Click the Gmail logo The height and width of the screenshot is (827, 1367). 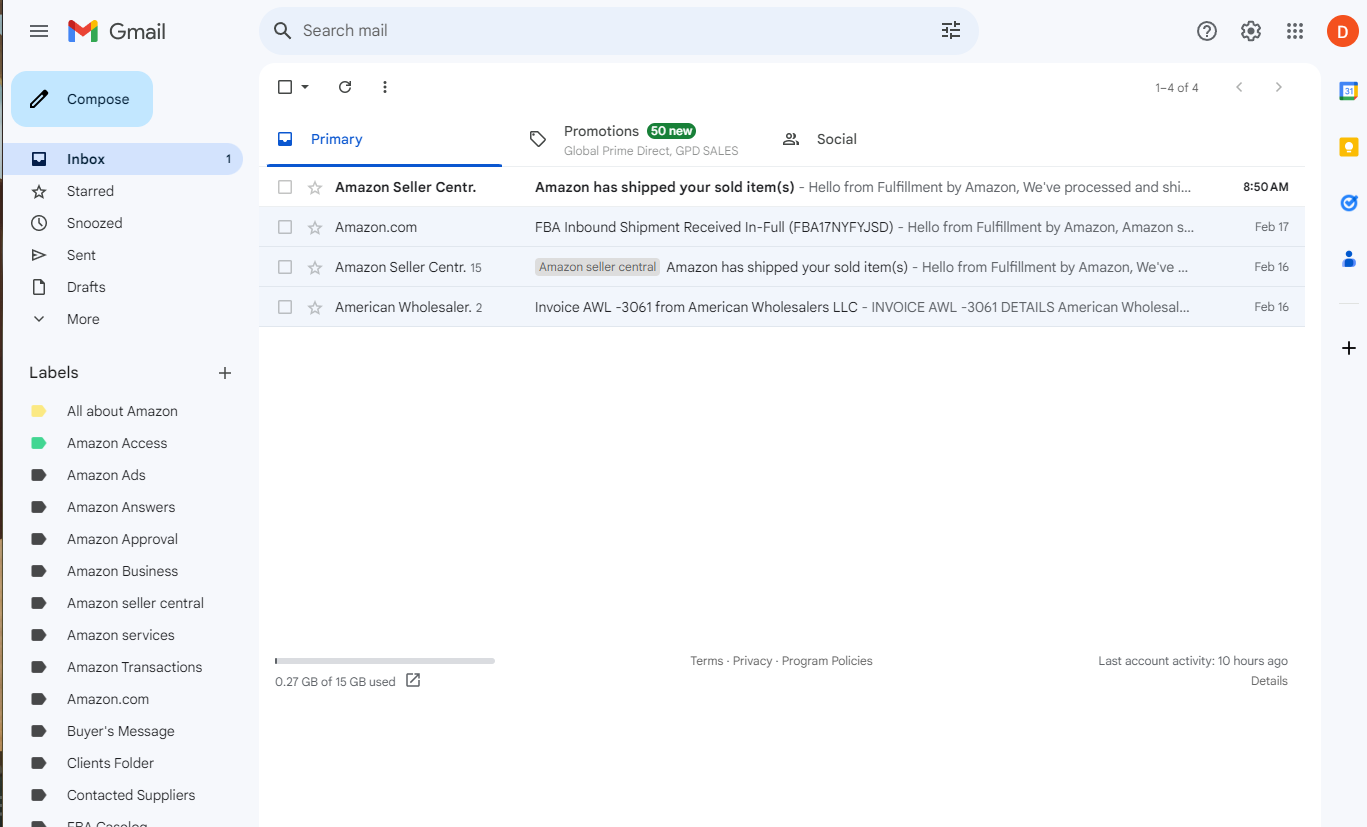click(x=117, y=31)
